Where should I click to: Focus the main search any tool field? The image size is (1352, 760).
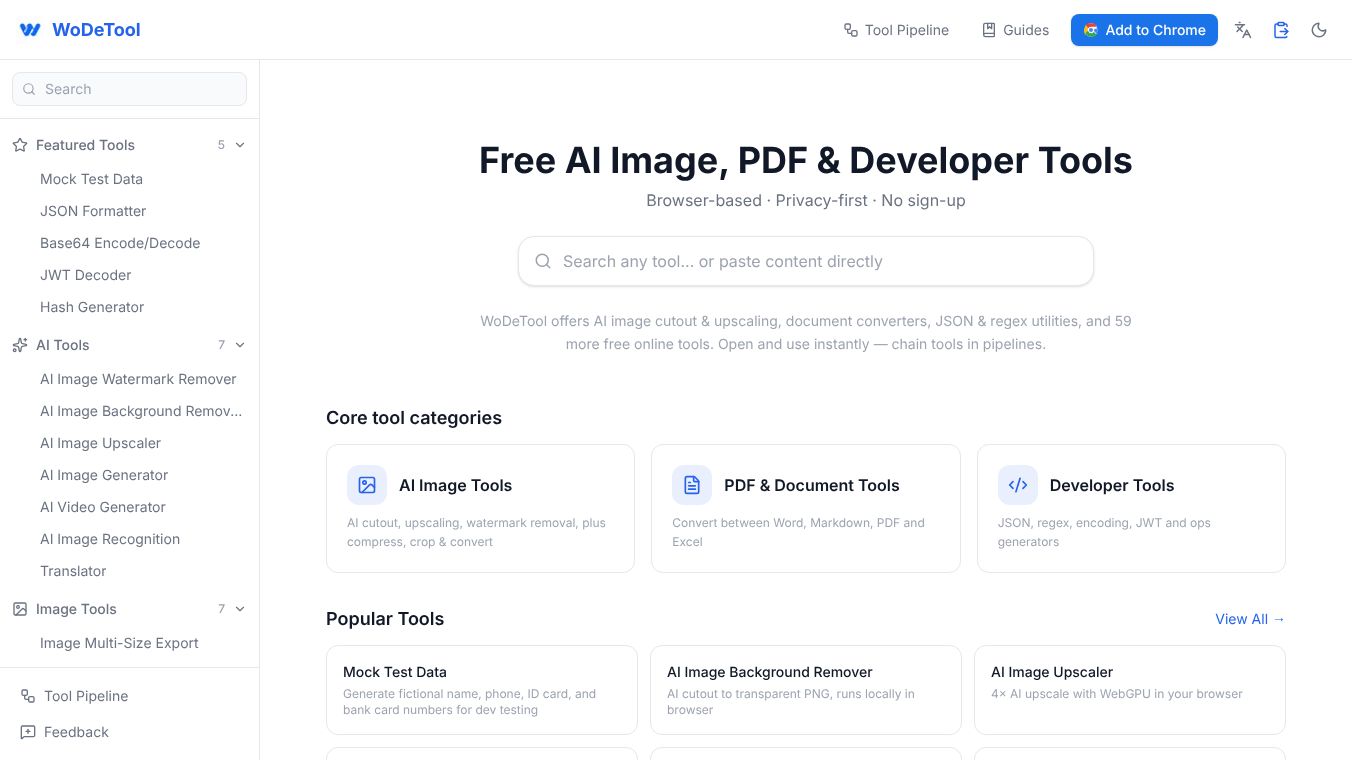click(806, 261)
